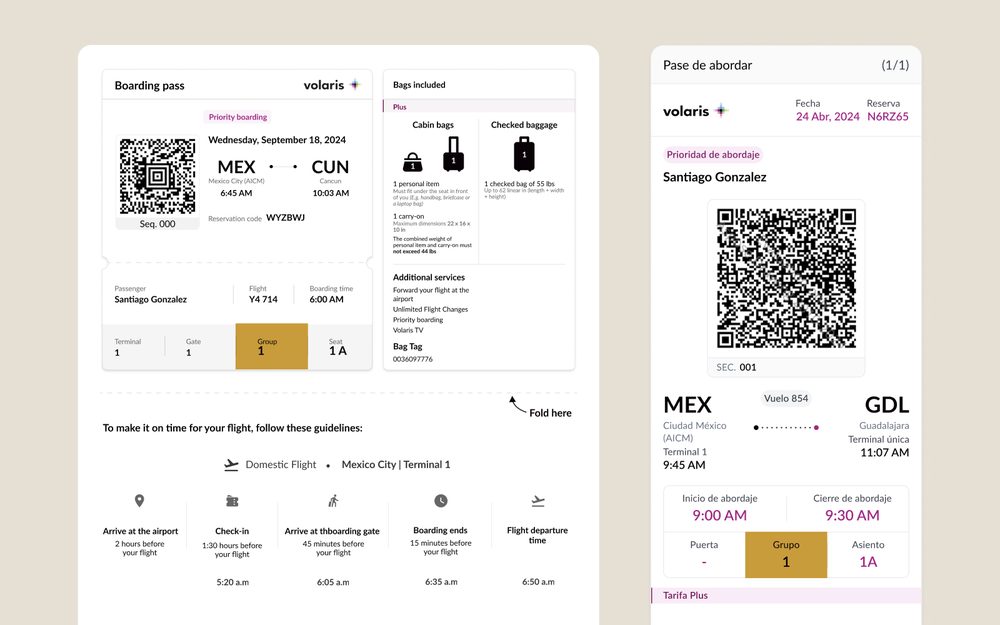1000x625 pixels.
Task: Click the Vuelo 854 flight pill
Action: click(786, 398)
